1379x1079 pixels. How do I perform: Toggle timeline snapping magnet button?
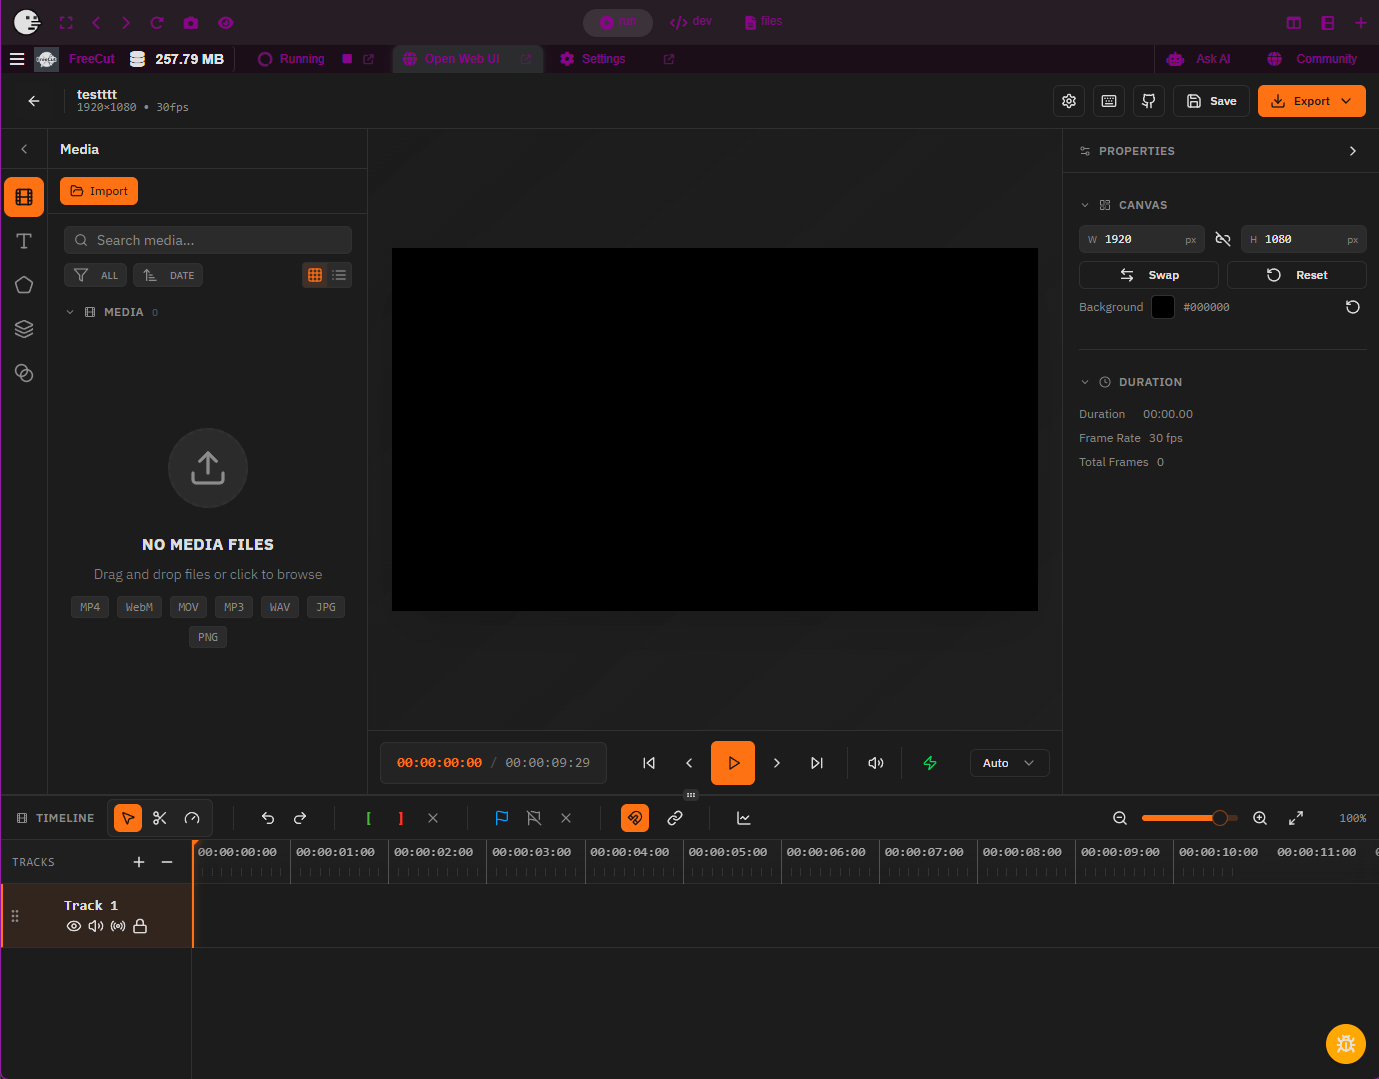click(x=635, y=818)
